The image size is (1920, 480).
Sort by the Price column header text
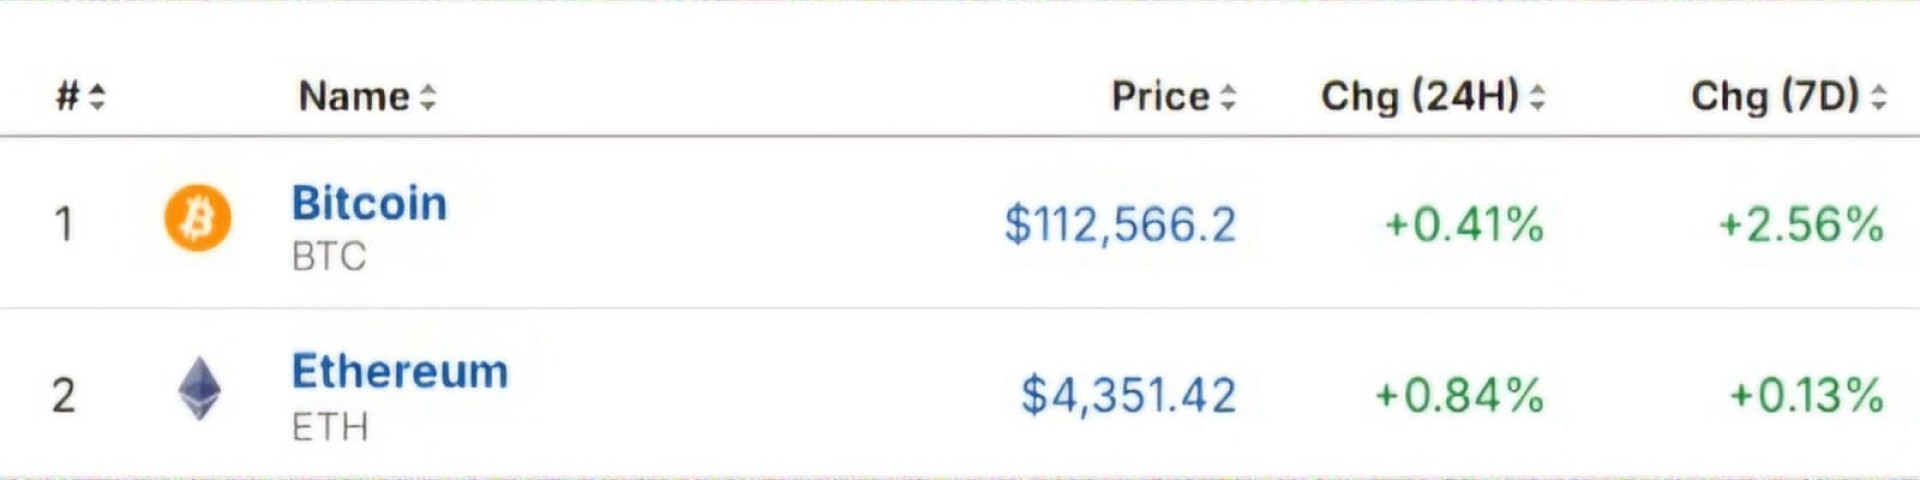[1160, 97]
